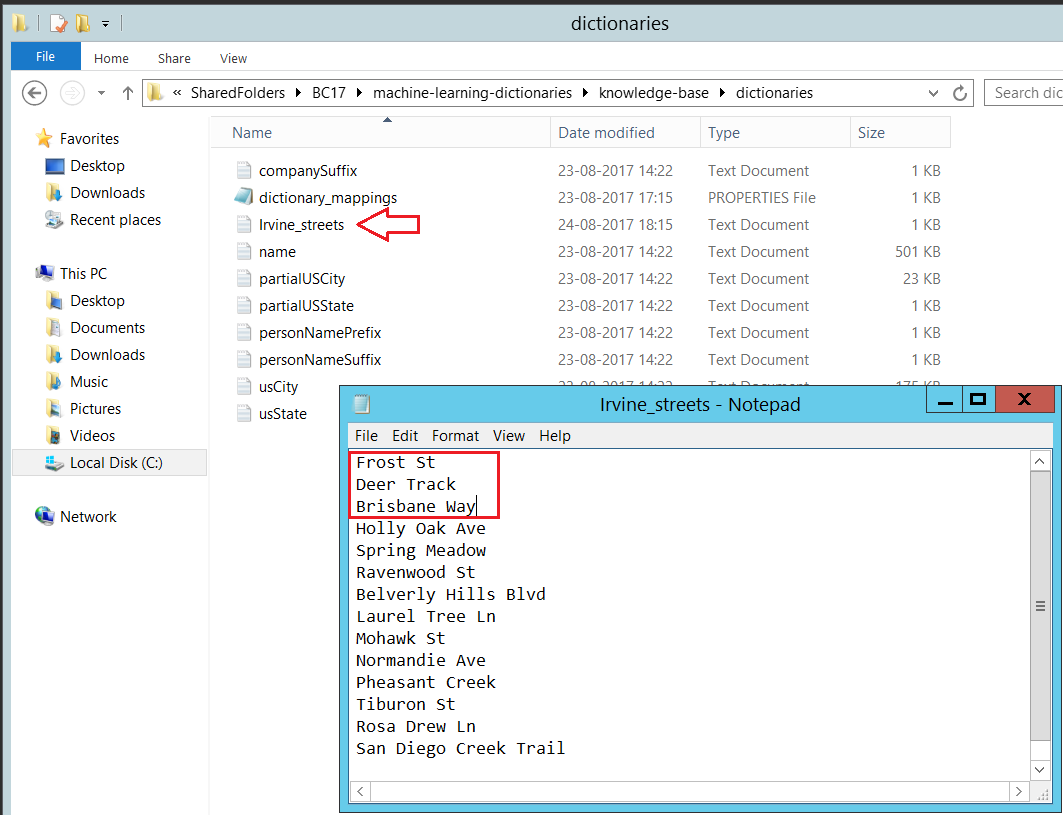
Task: Select the name text file icon
Action: [x=244, y=252]
